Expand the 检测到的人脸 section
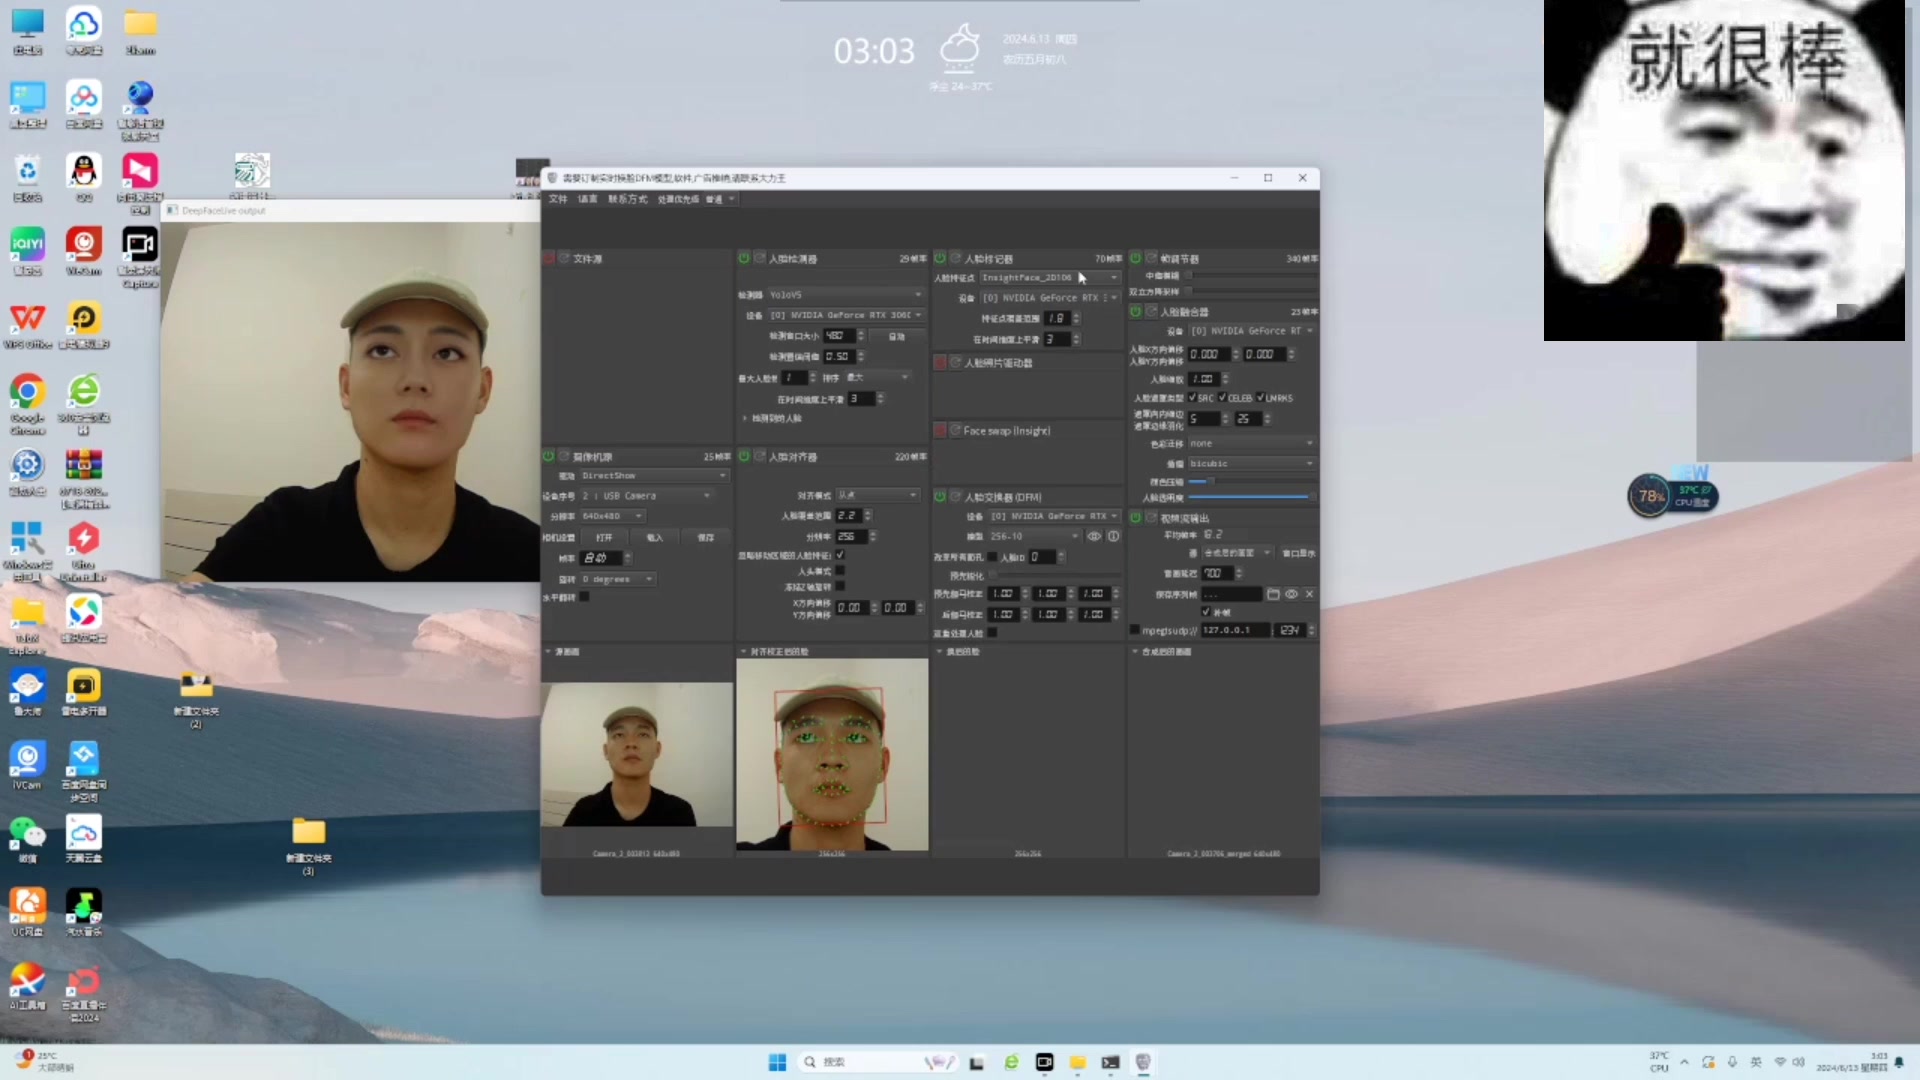The image size is (1920, 1080). click(x=771, y=418)
